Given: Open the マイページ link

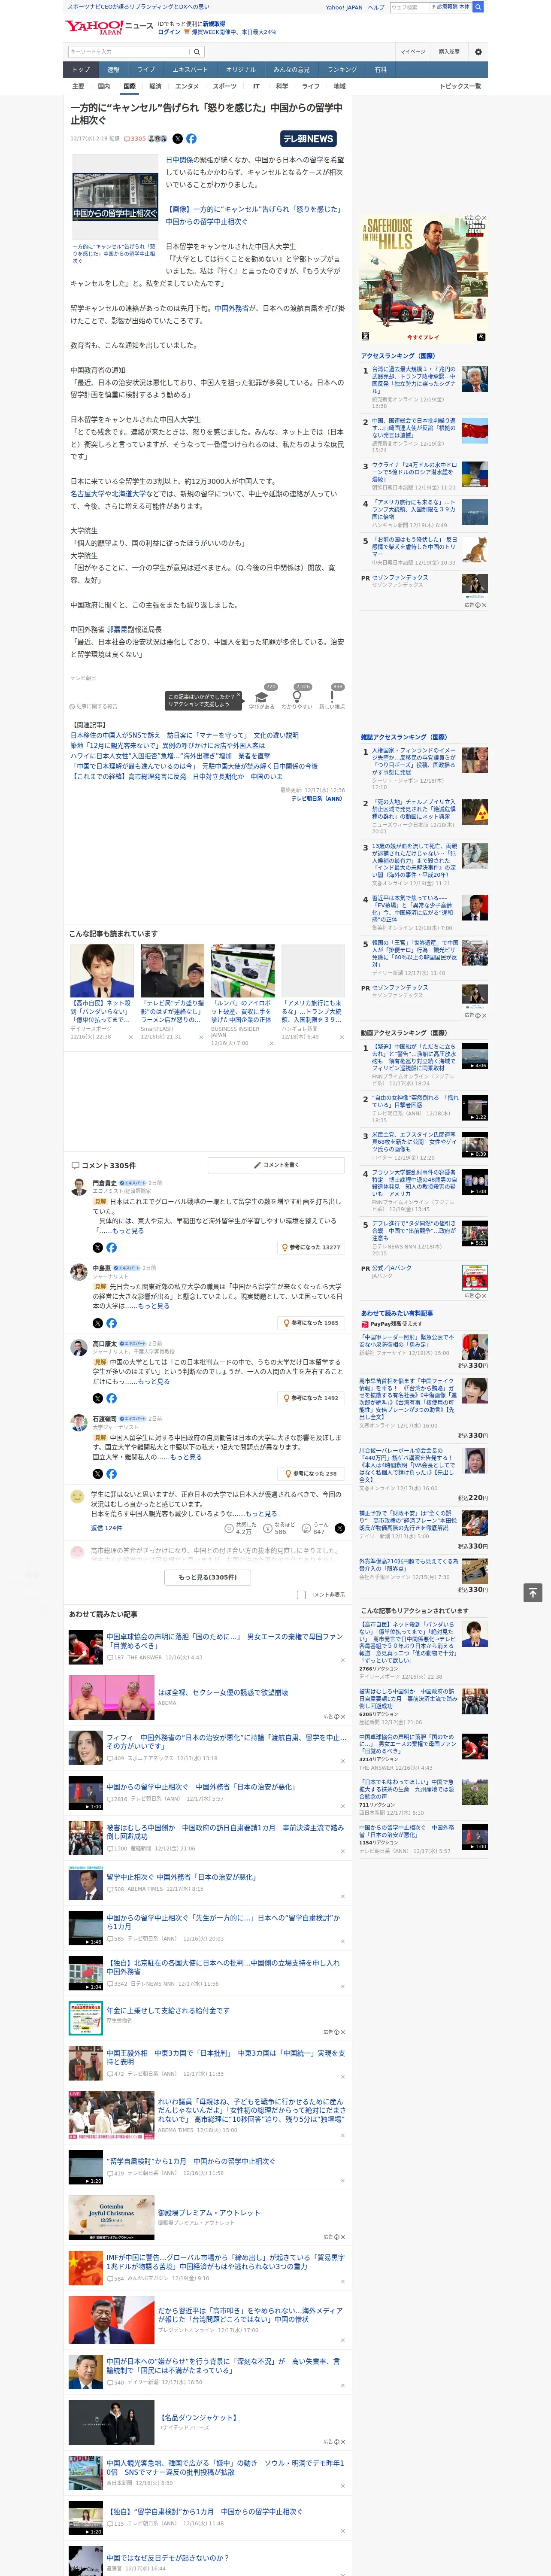Looking at the screenshot, I should click(x=412, y=52).
